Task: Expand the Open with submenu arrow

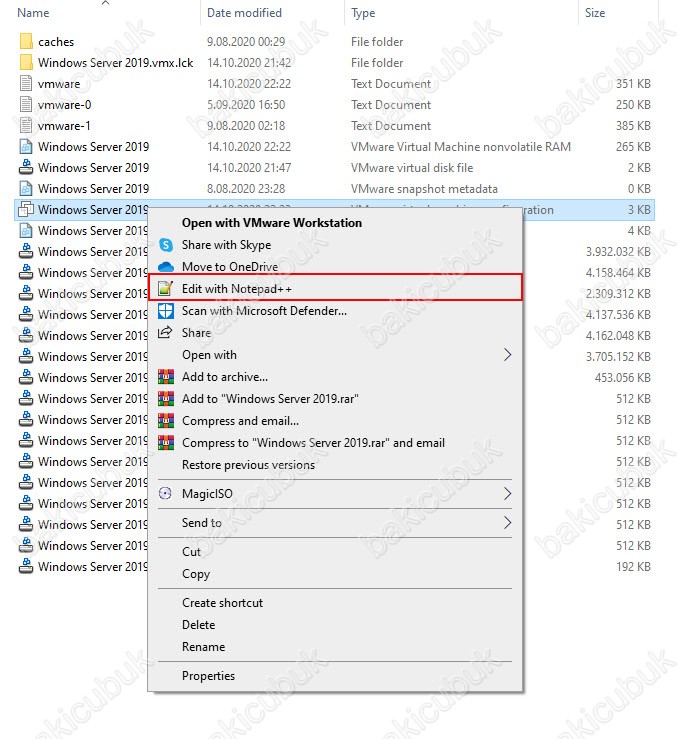Action: click(x=507, y=355)
